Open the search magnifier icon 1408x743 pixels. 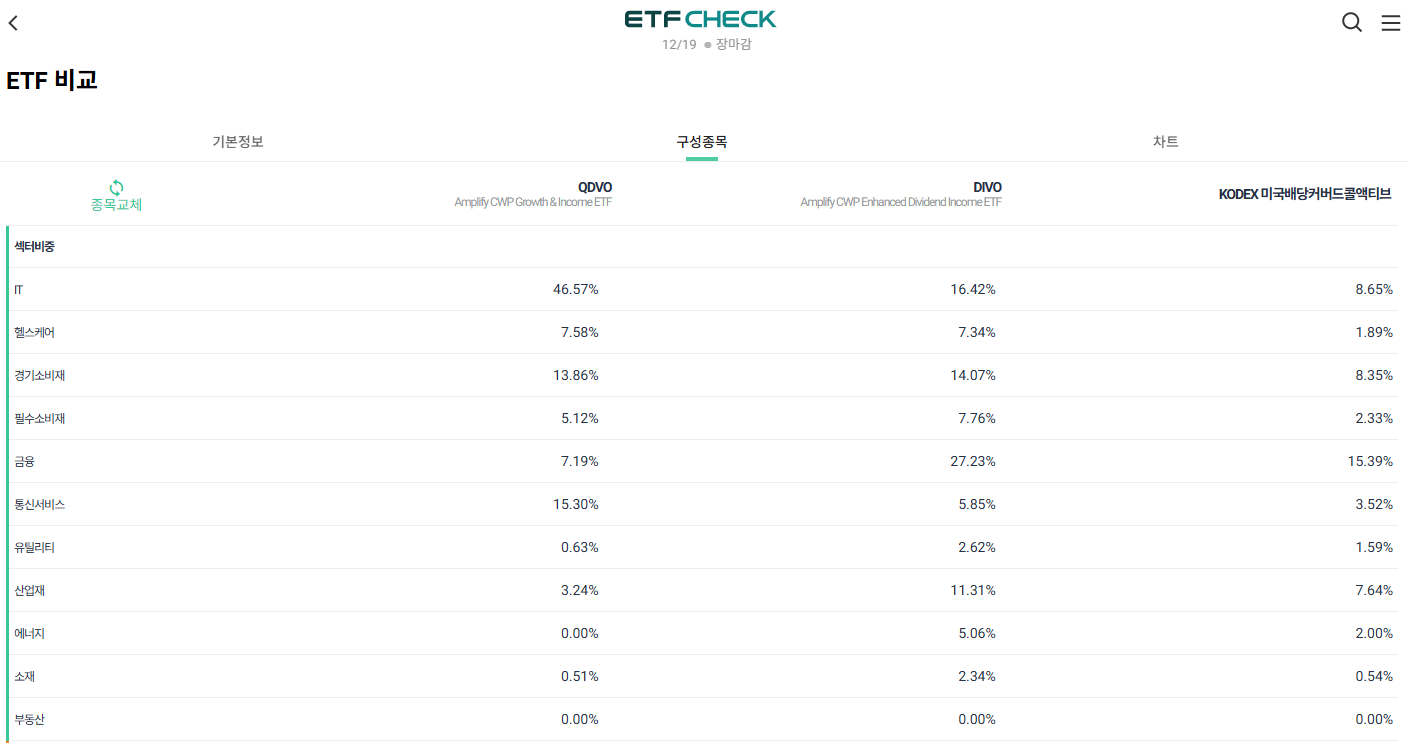coord(1351,22)
